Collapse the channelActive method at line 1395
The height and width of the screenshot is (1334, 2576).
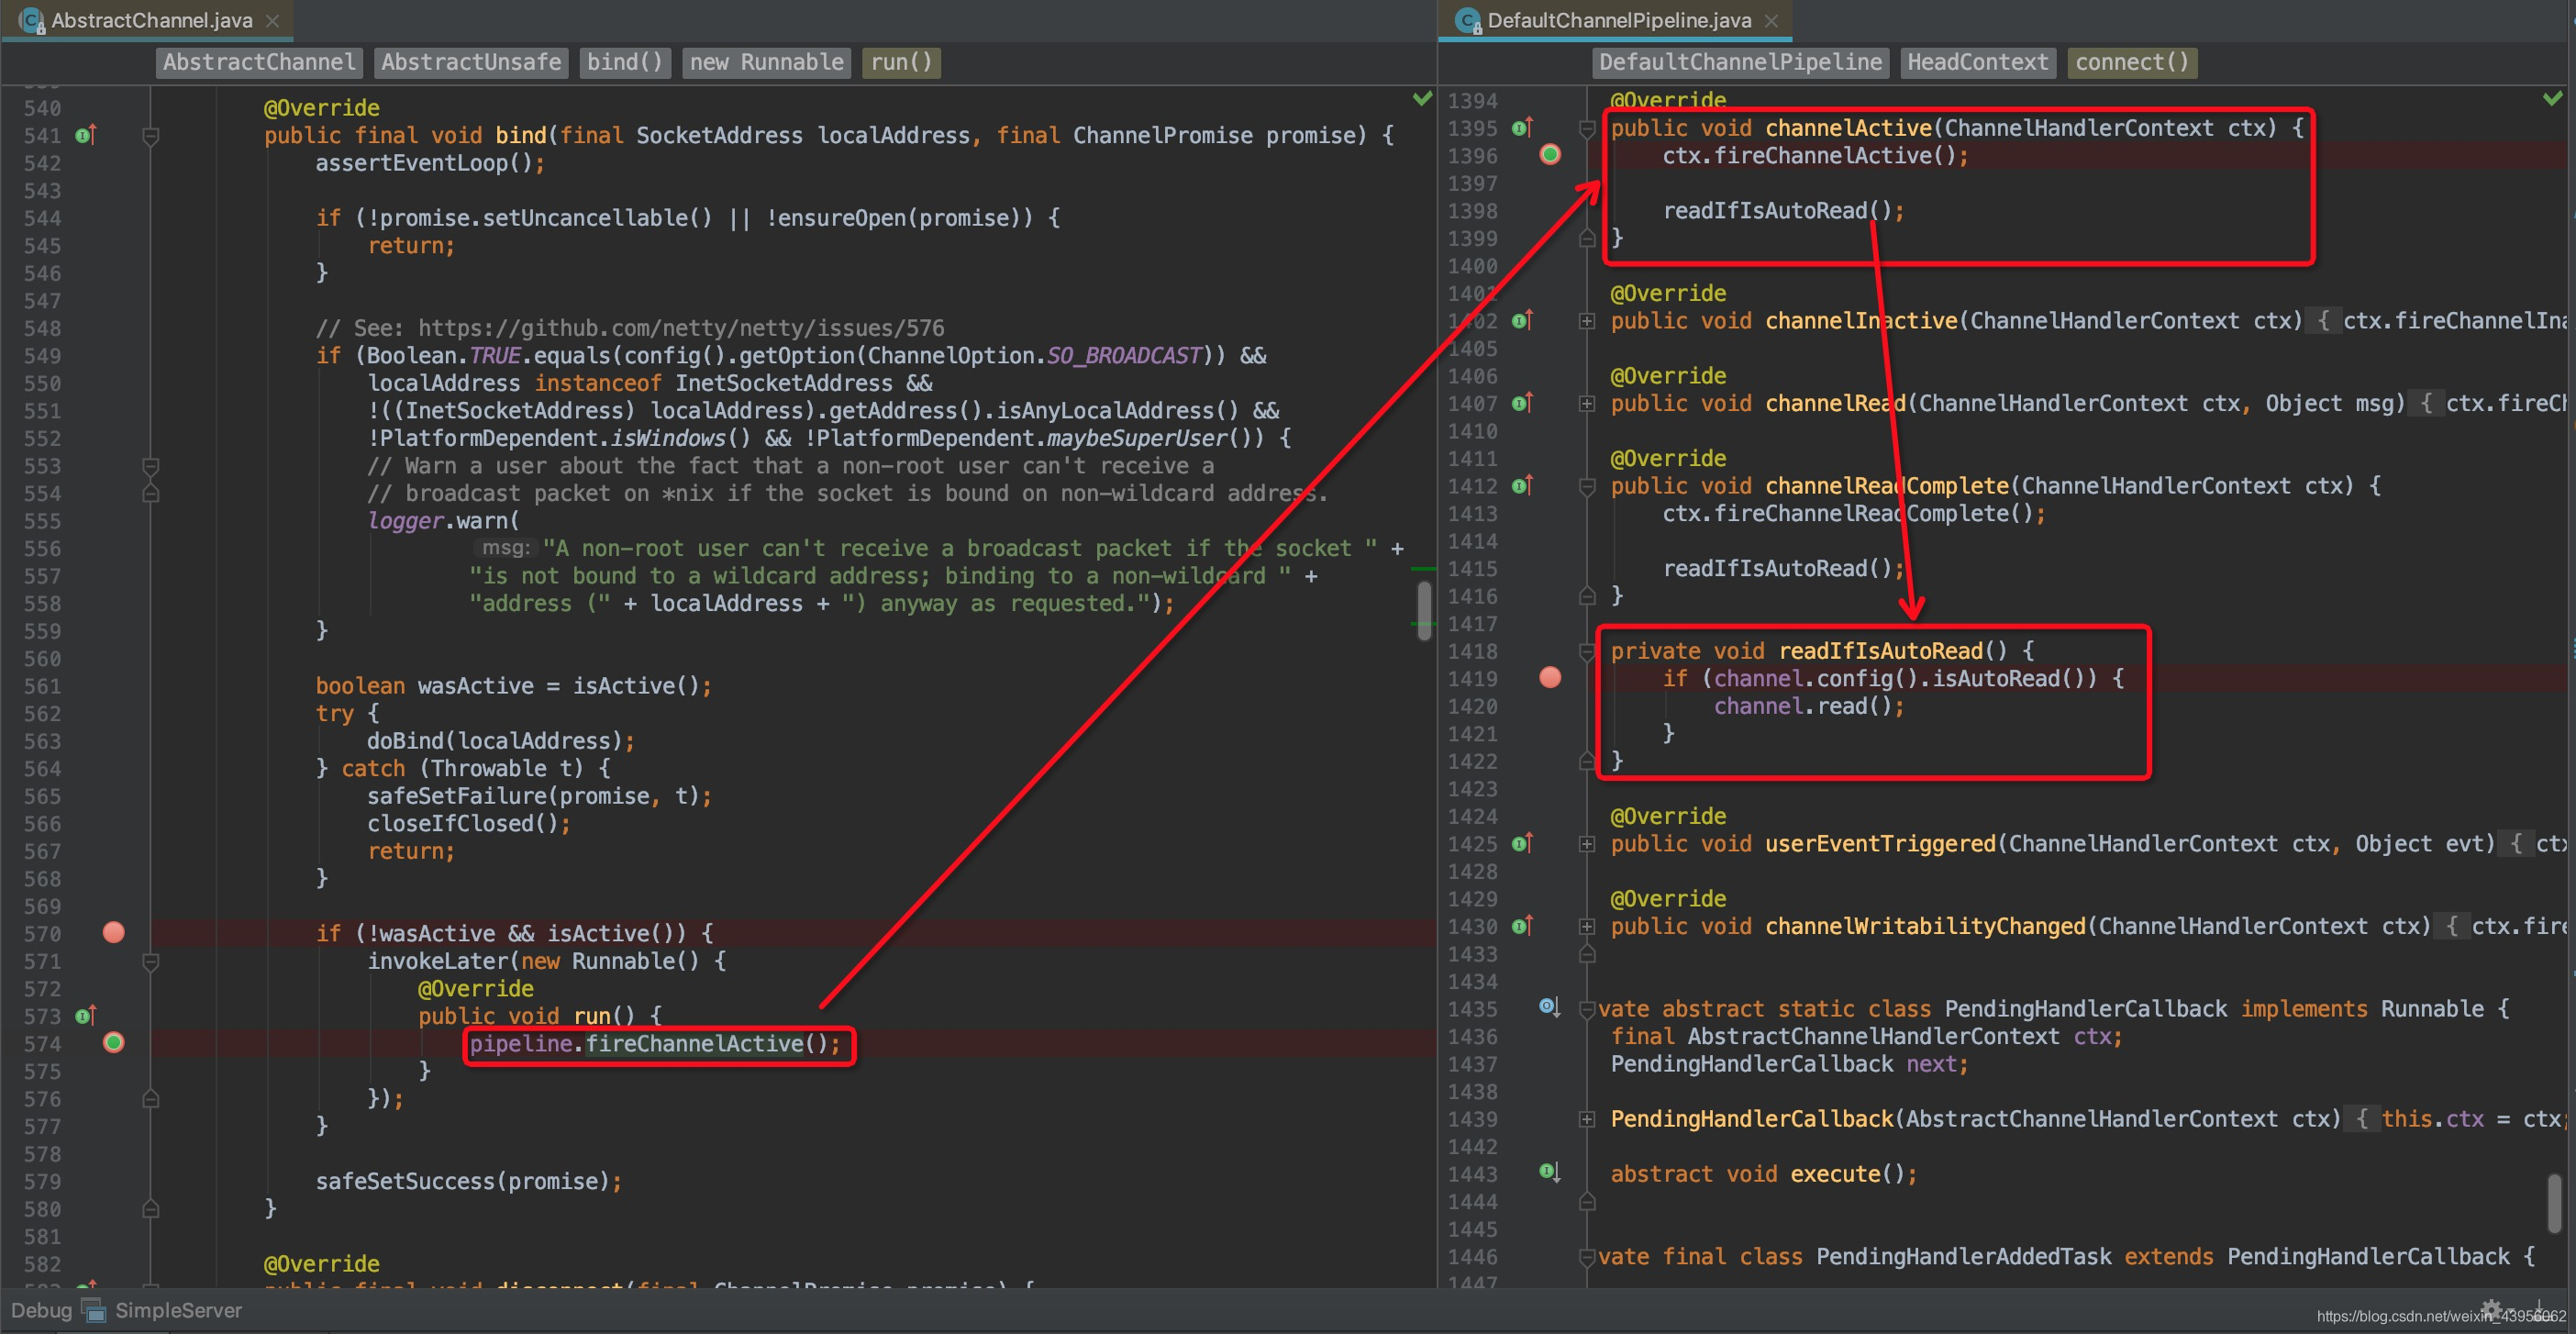(1587, 129)
